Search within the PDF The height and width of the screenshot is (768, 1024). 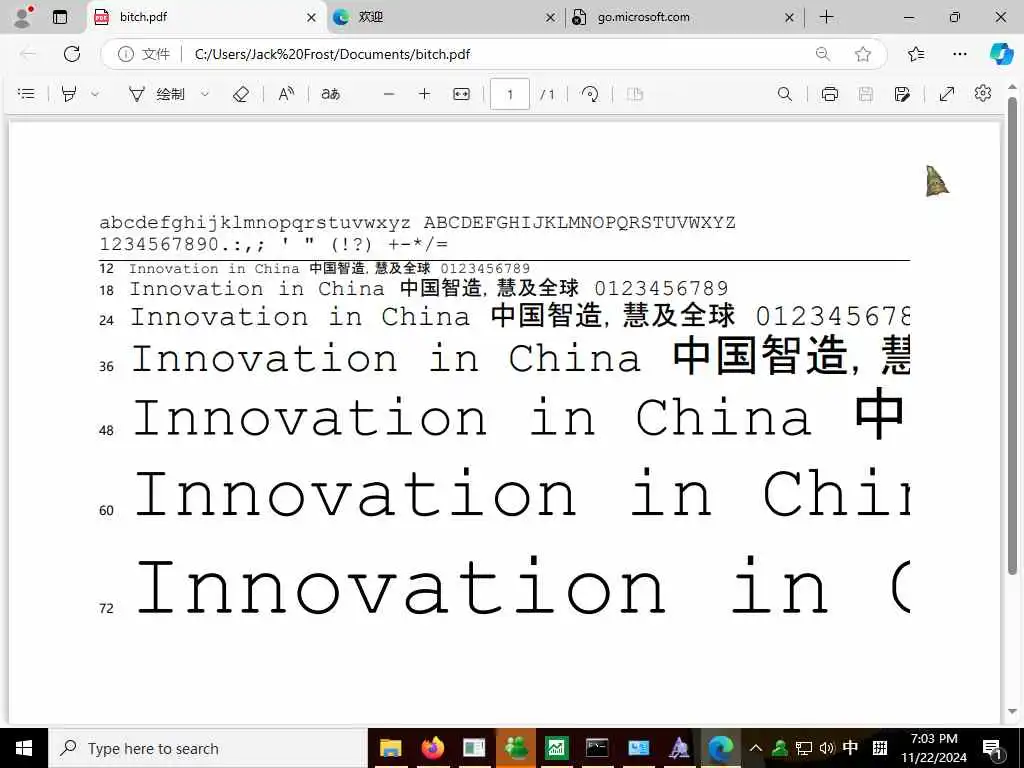[x=785, y=94]
